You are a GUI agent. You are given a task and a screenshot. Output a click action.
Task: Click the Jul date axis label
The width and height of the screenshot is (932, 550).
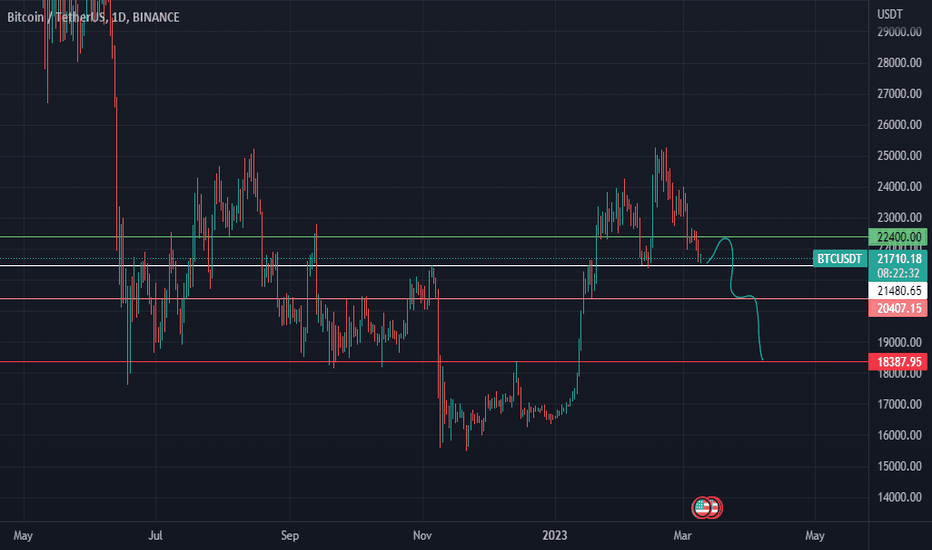point(155,536)
